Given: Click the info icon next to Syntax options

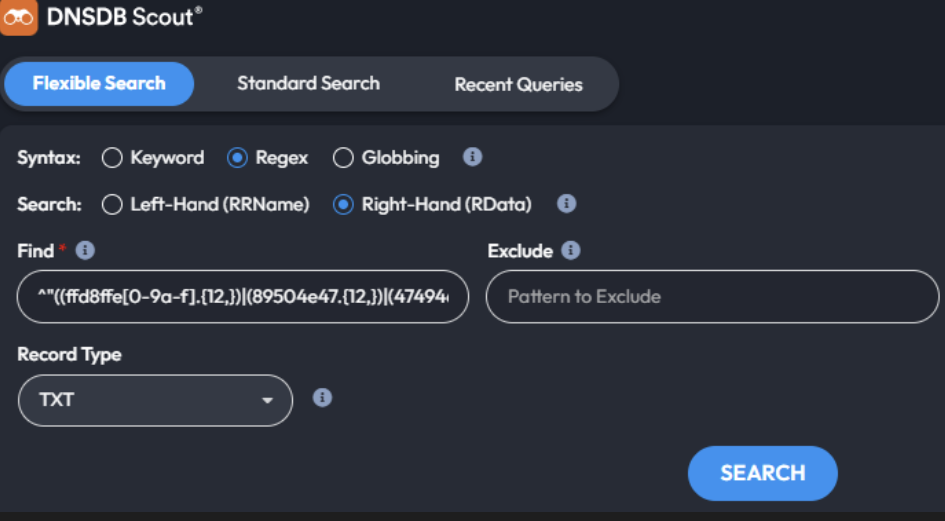Looking at the screenshot, I should click(x=473, y=157).
